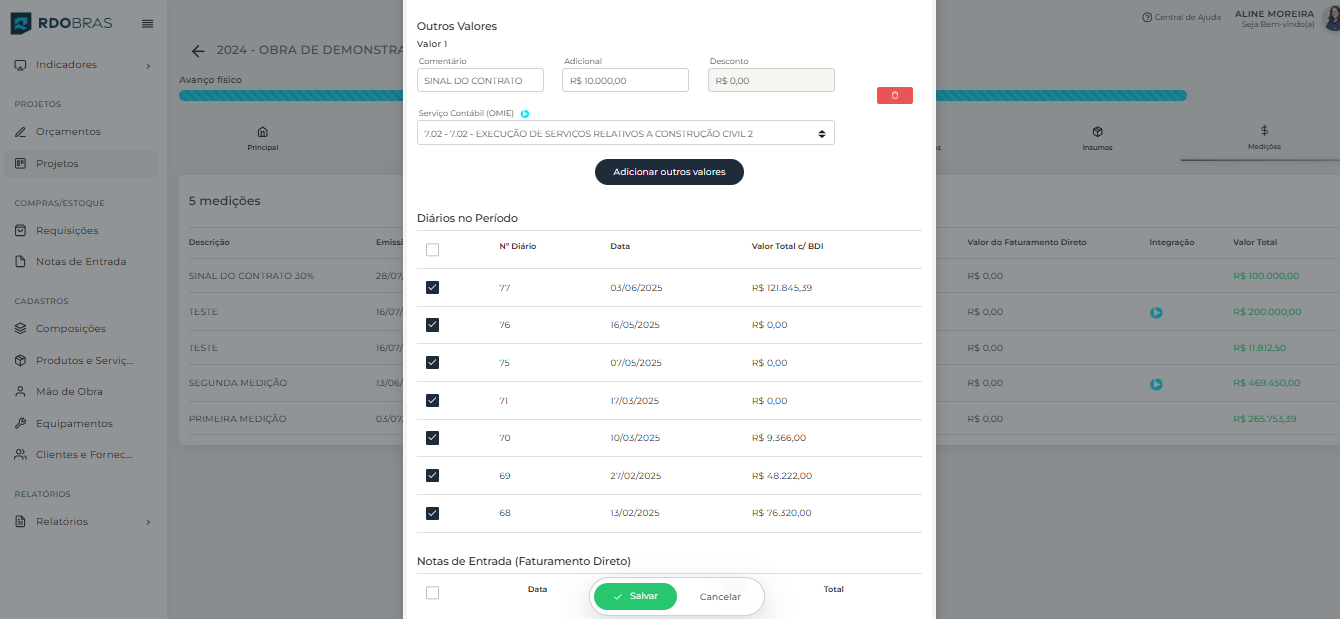This screenshot has height=619, width=1340.
Task: Click the hamburger menu icon beside logo
Action: [x=148, y=23]
